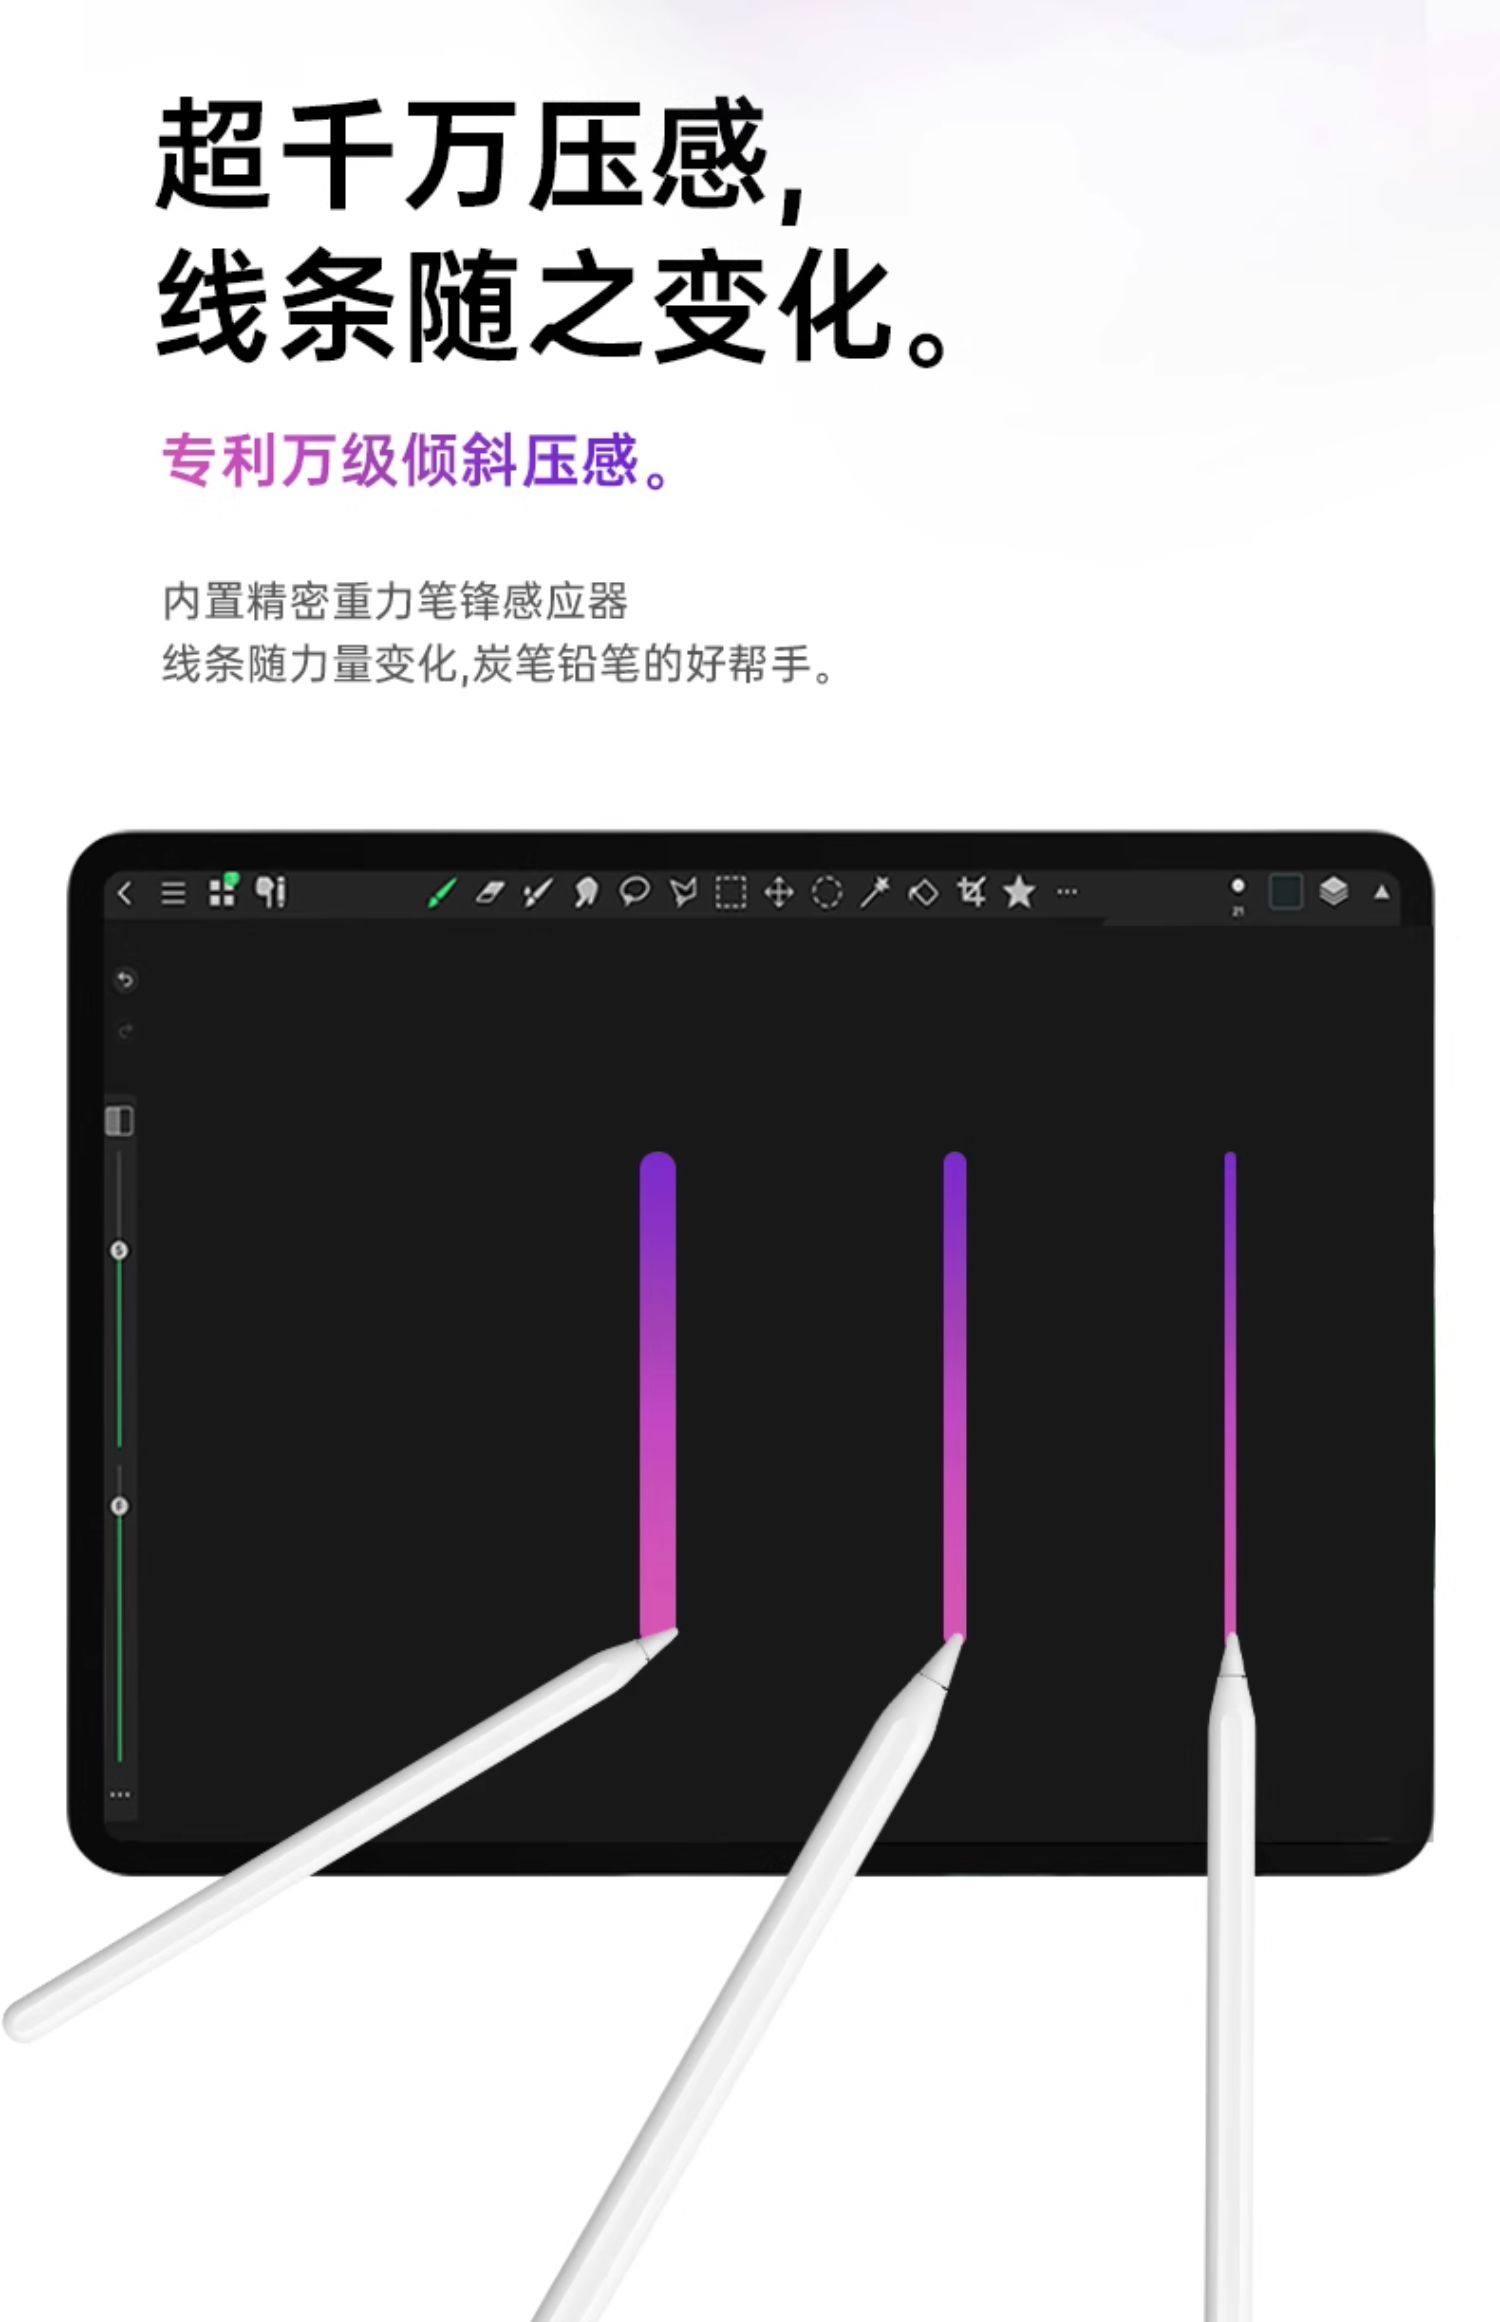Click the undo arrow in left sidebar
Viewport: 1500px width, 2322px height.
[x=125, y=980]
